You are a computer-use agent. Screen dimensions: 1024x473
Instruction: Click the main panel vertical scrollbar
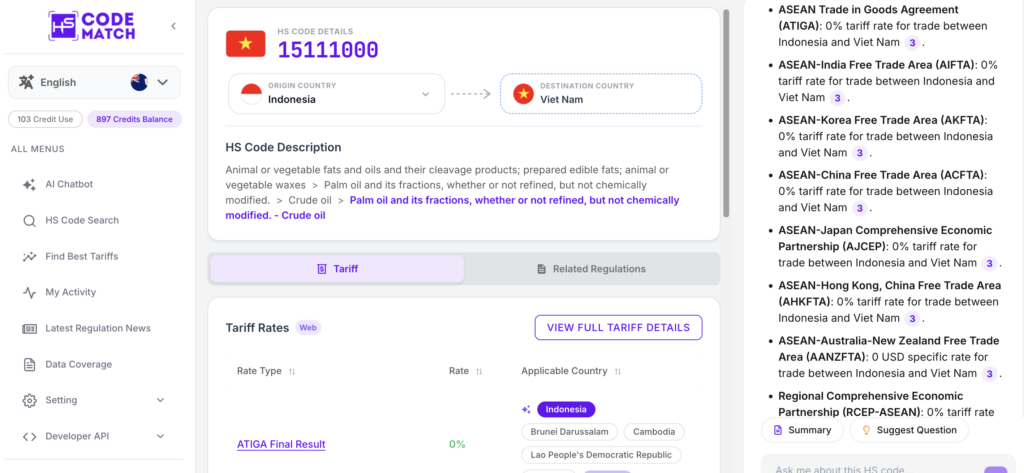pyautogui.click(x=726, y=112)
